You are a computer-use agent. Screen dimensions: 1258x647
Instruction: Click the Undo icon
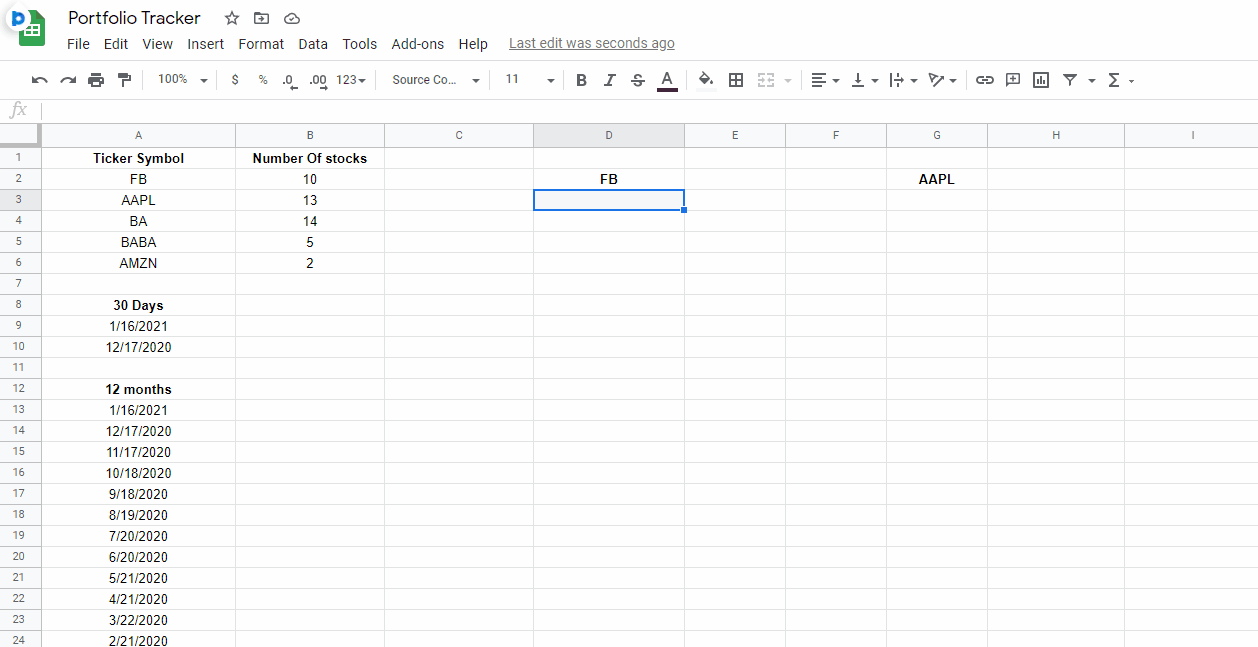[40, 80]
